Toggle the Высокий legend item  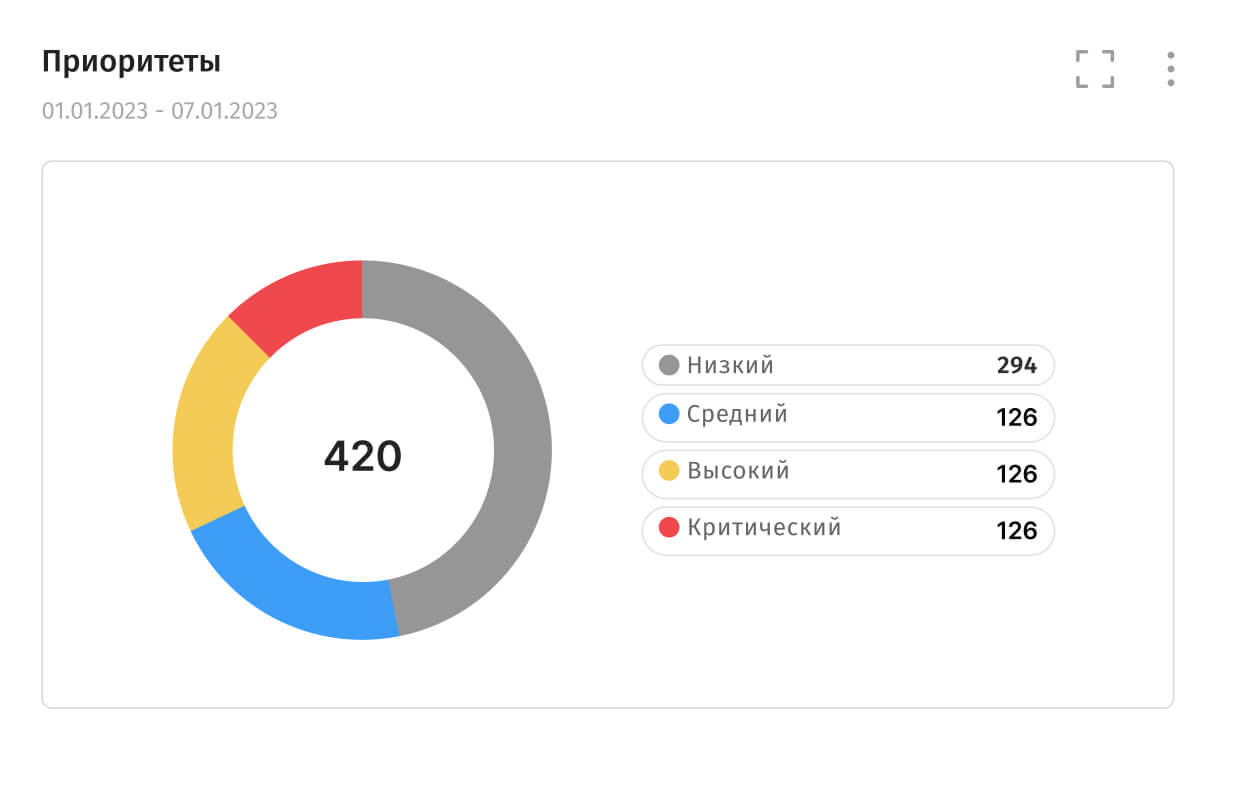point(848,474)
